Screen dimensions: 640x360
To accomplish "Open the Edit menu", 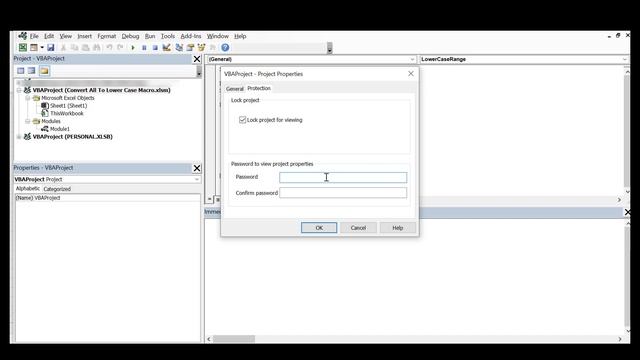I will pyautogui.click(x=49, y=36).
